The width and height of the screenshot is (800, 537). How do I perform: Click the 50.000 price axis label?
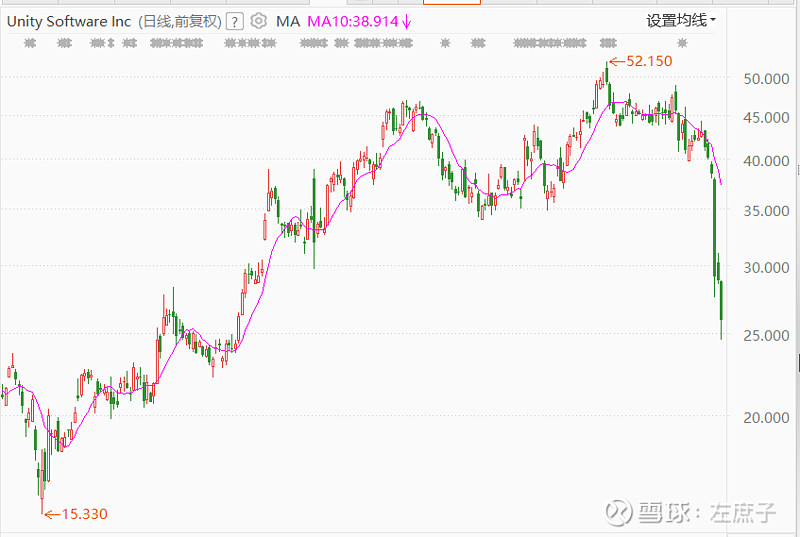pyautogui.click(x=766, y=79)
